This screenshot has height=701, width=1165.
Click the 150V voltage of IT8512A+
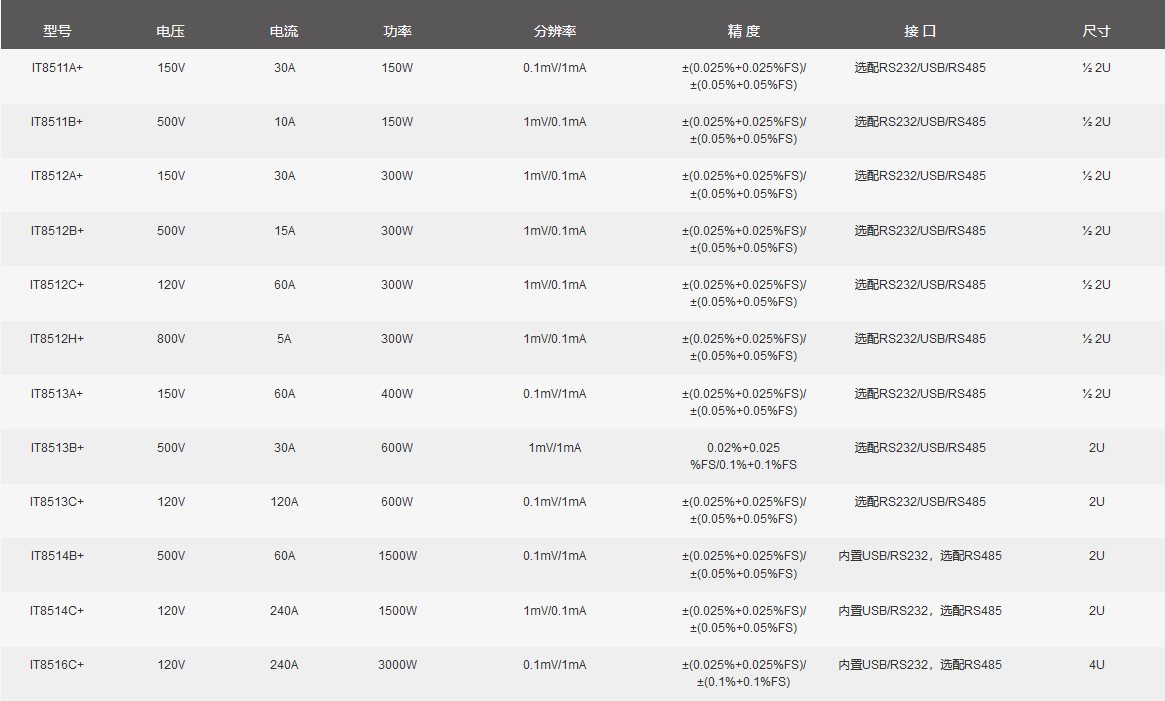point(171,176)
